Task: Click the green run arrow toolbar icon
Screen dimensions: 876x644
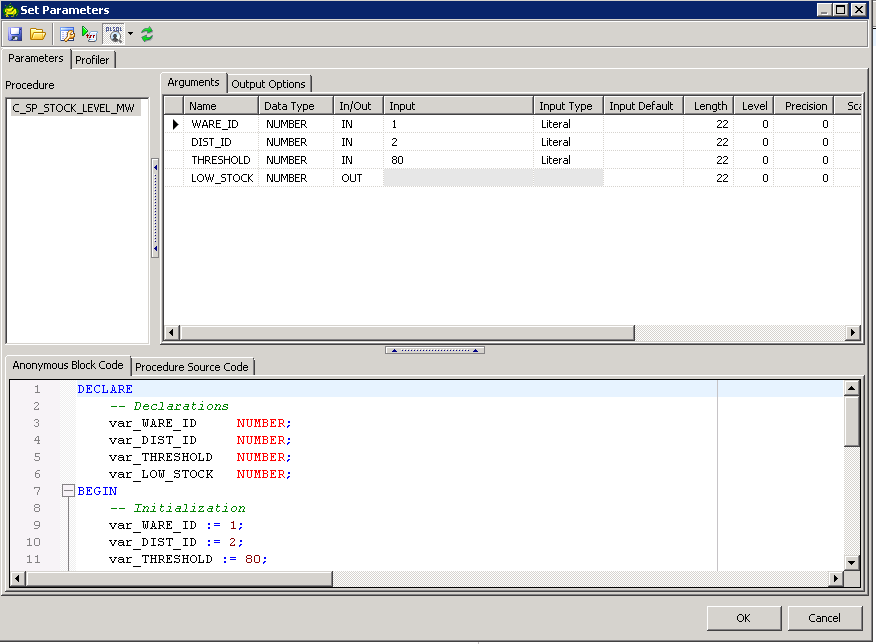Action: (x=90, y=34)
